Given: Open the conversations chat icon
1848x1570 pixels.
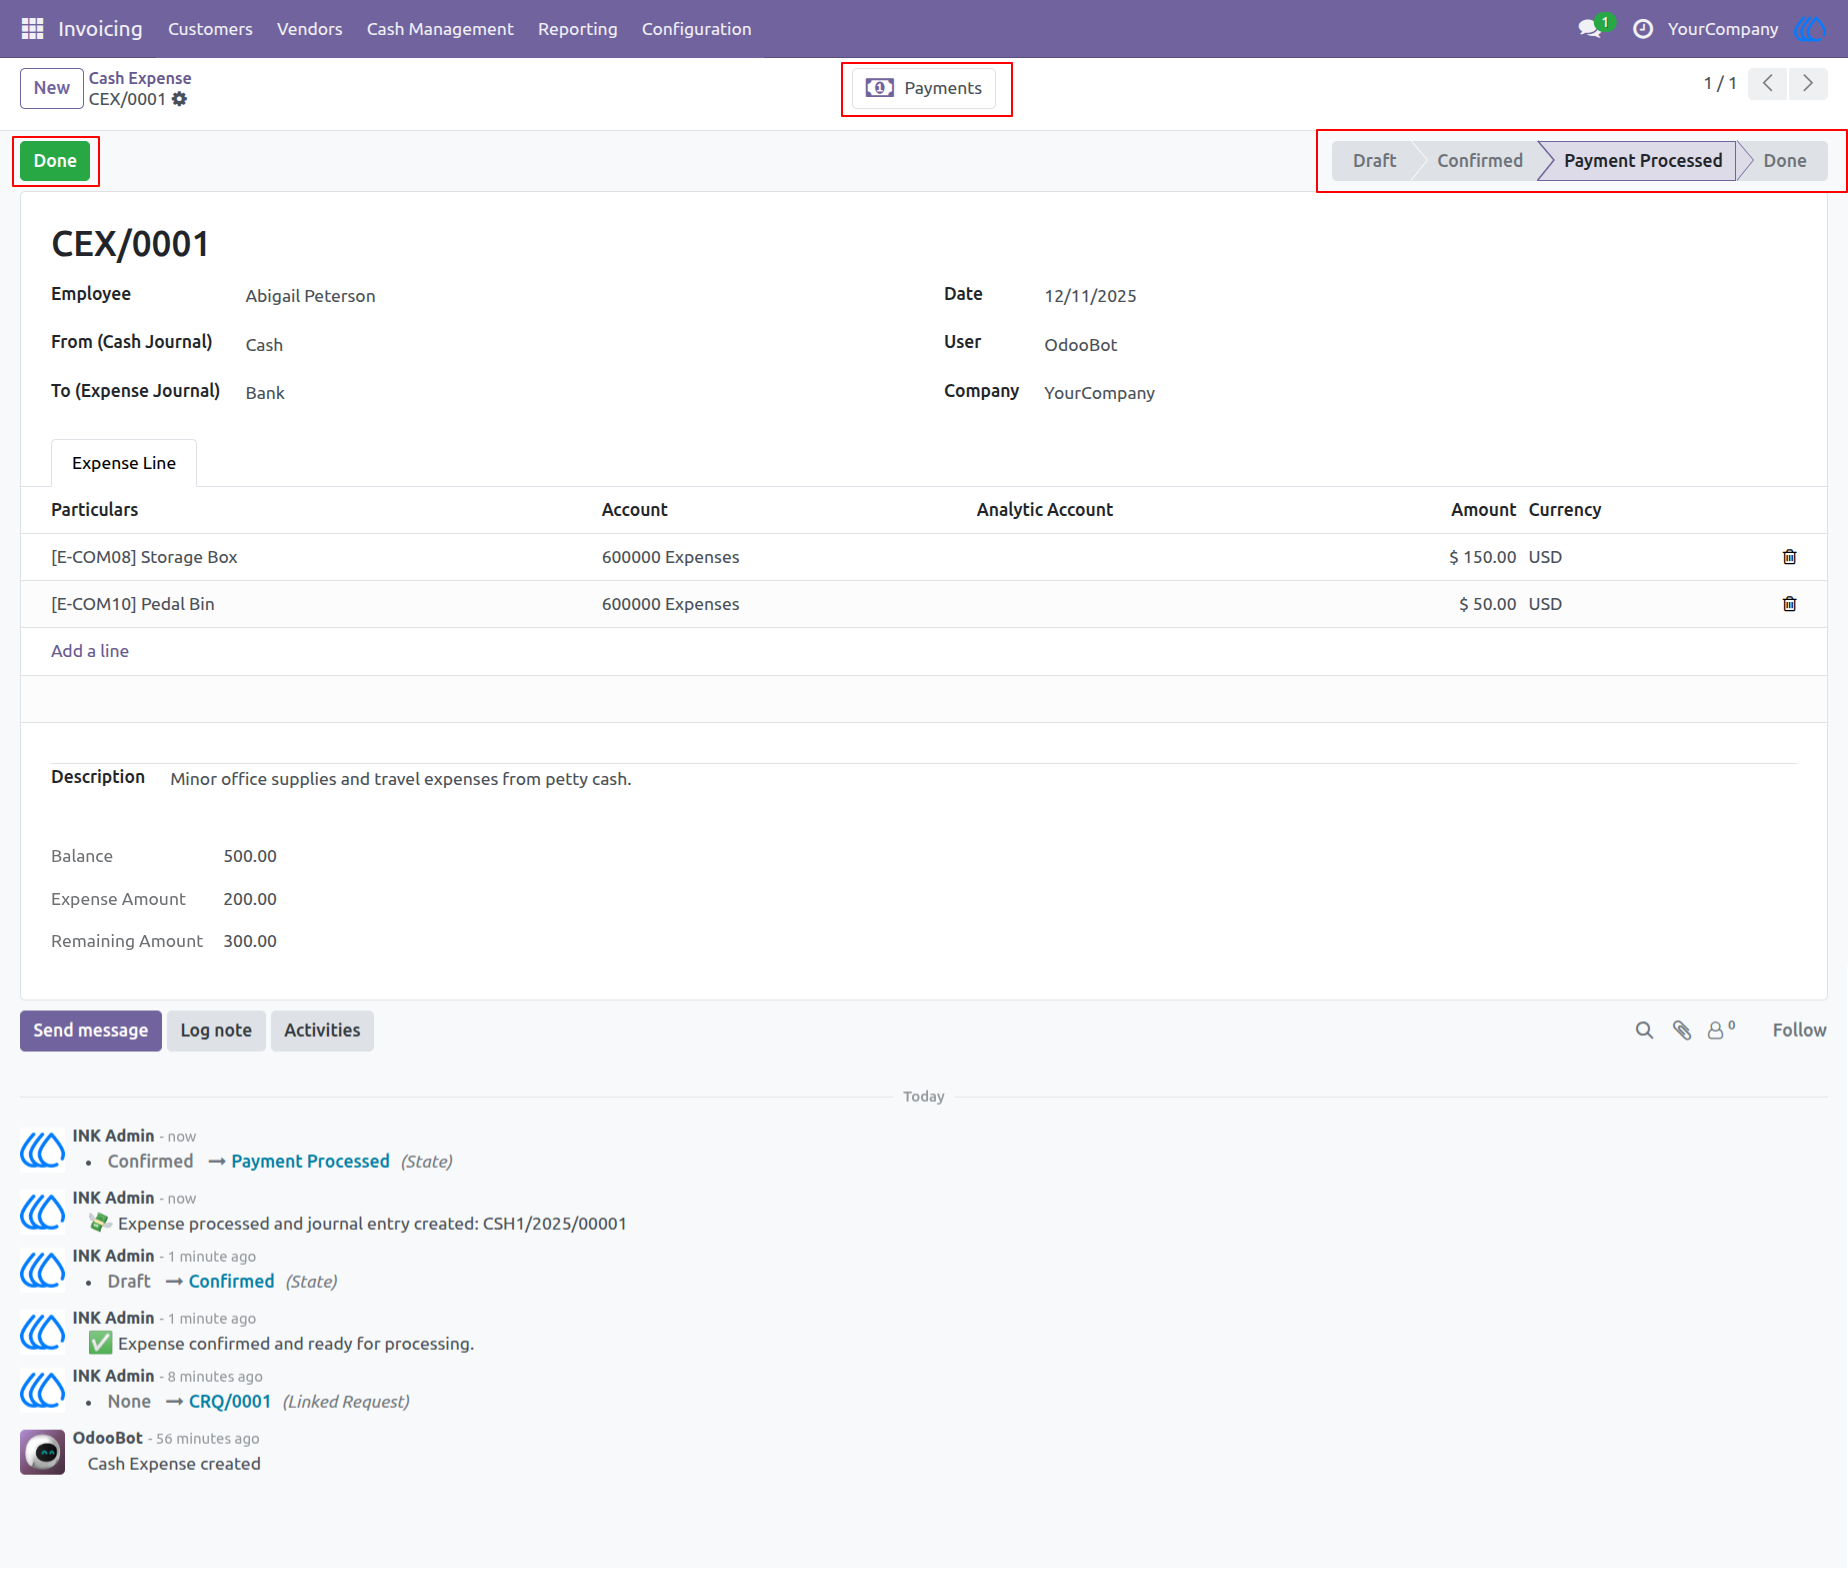Looking at the screenshot, I should pos(1590,29).
